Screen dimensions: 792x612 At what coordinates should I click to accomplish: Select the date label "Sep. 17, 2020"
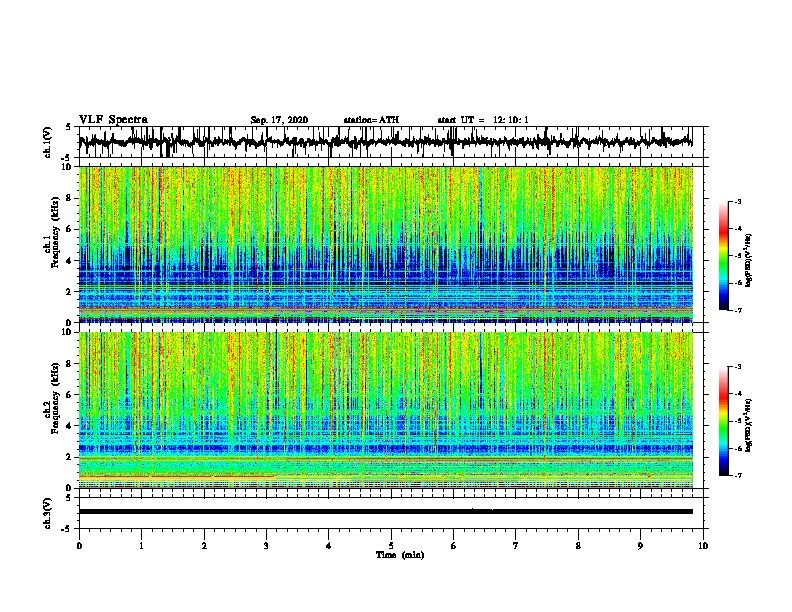279,120
